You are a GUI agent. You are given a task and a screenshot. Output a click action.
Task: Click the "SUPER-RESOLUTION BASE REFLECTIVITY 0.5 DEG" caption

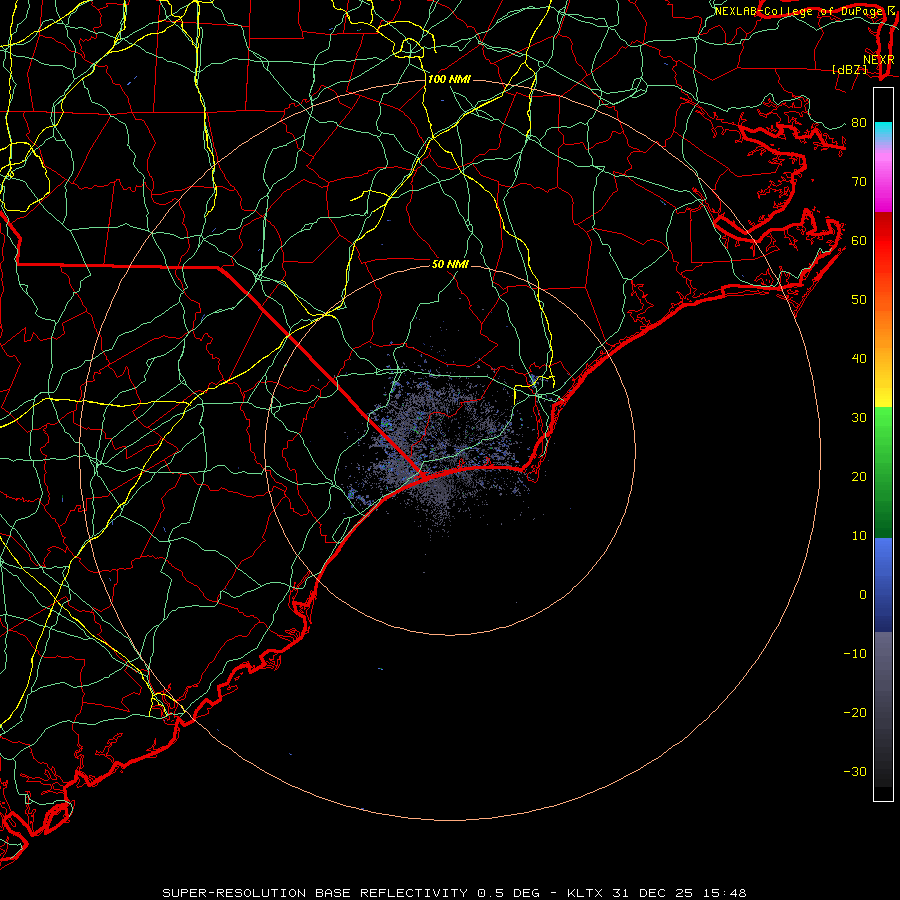351,893
